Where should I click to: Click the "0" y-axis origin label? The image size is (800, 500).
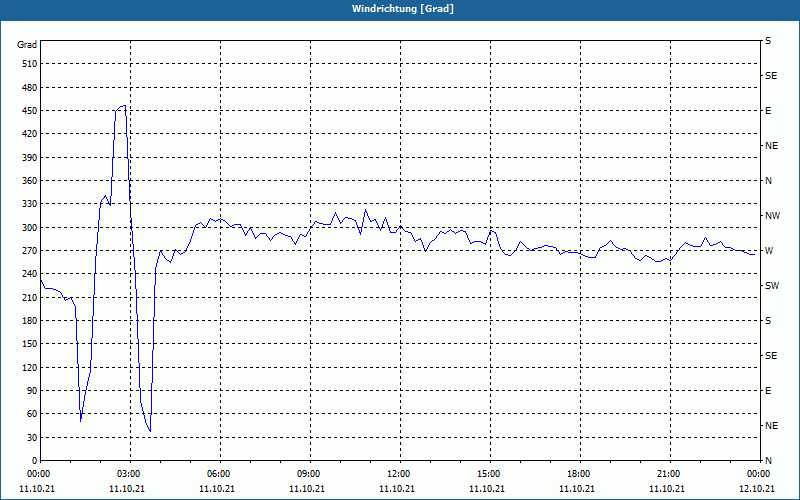point(35,461)
